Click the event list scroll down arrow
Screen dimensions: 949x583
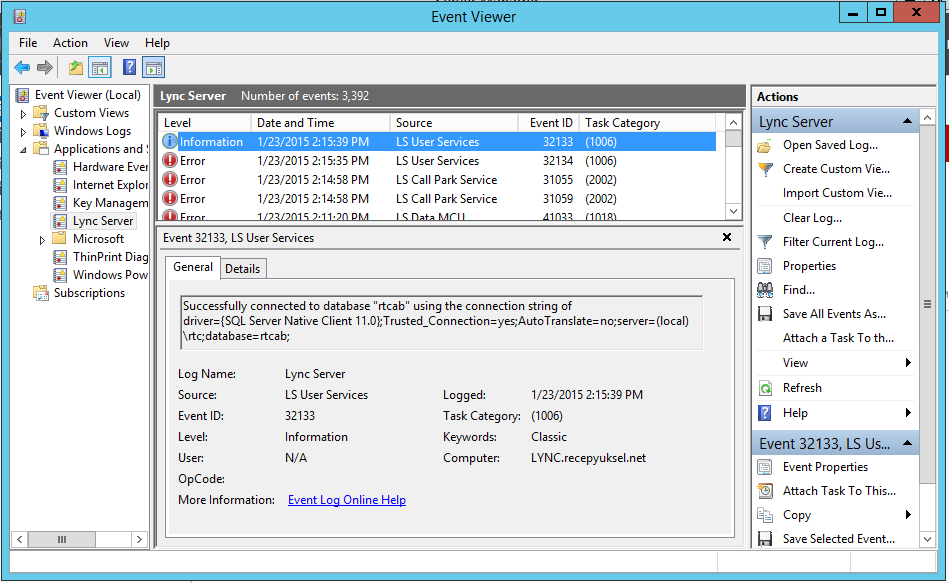[x=733, y=211]
